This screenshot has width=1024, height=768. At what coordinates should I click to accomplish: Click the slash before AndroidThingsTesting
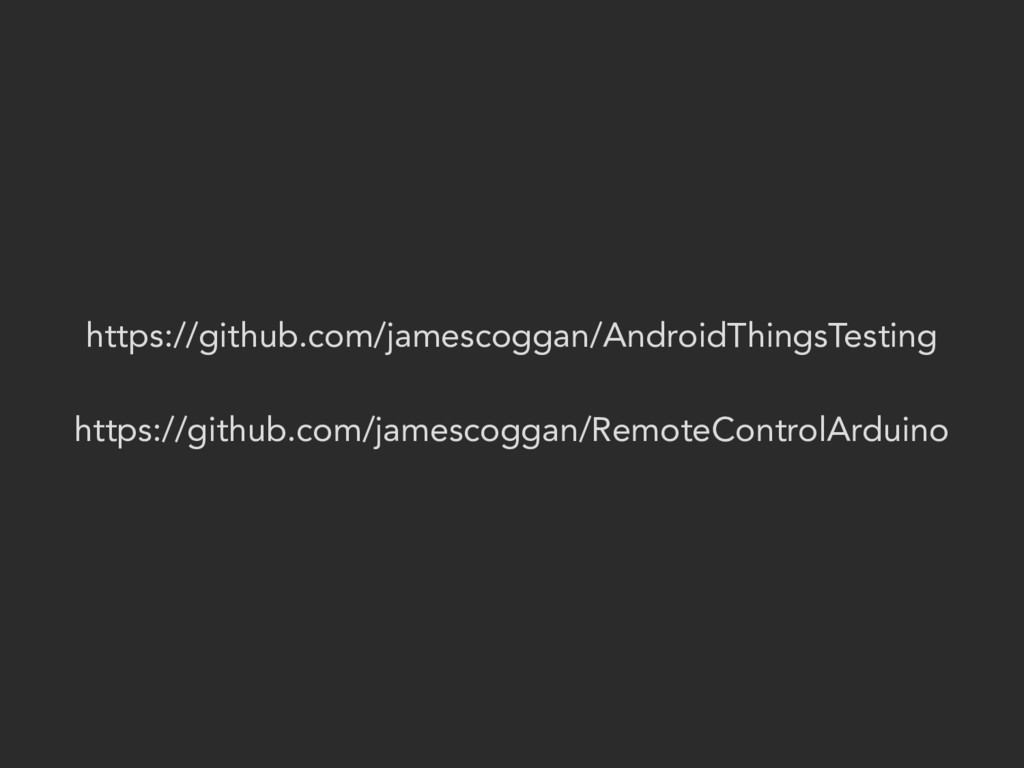(595, 337)
